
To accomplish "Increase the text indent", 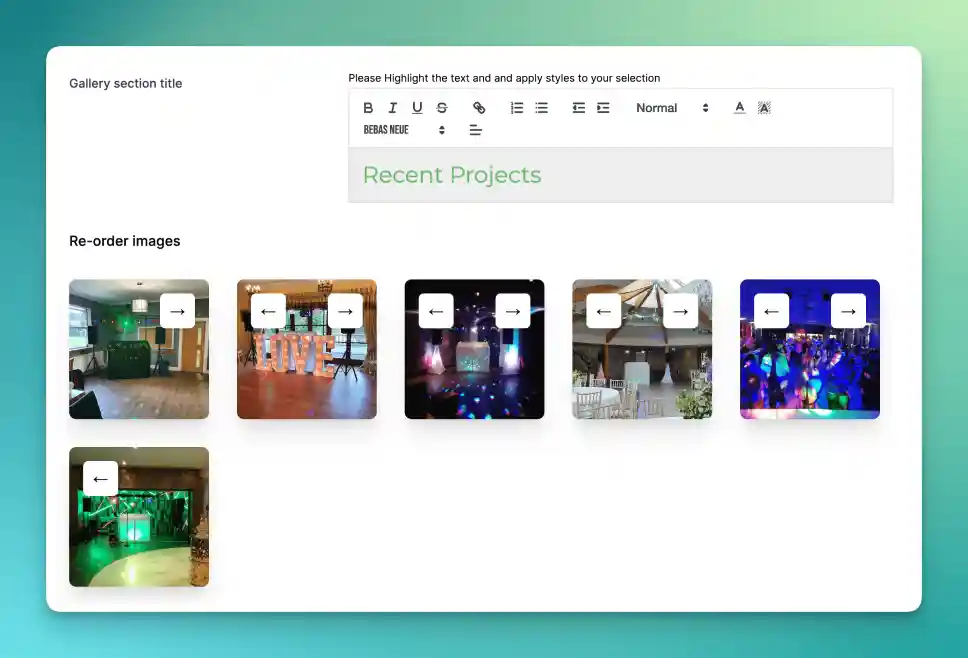I will 603,108.
